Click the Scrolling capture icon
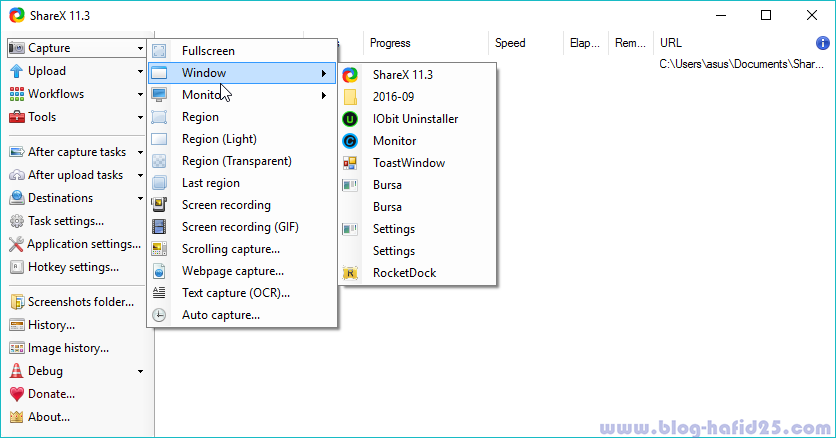This screenshot has width=836, height=438. [x=159, y=249]
